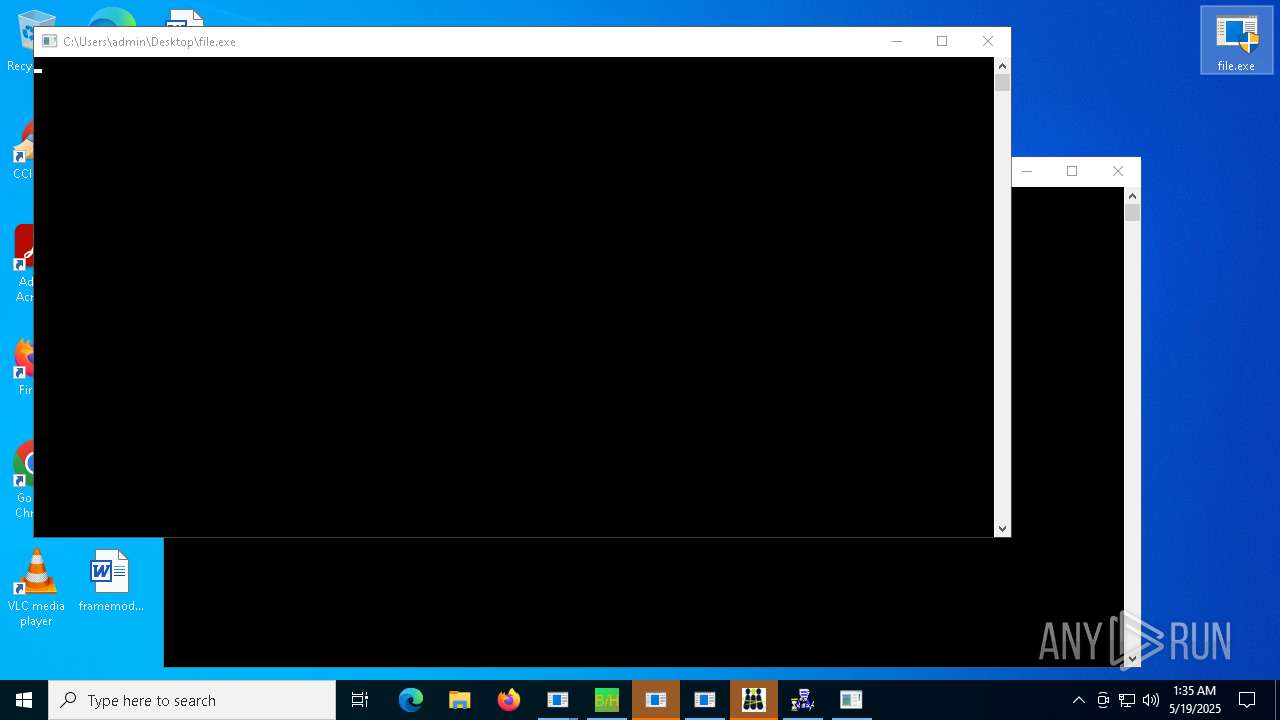Click the last console window taskbar icon
The image size is (1280, 720).
[x=852, y=700]
